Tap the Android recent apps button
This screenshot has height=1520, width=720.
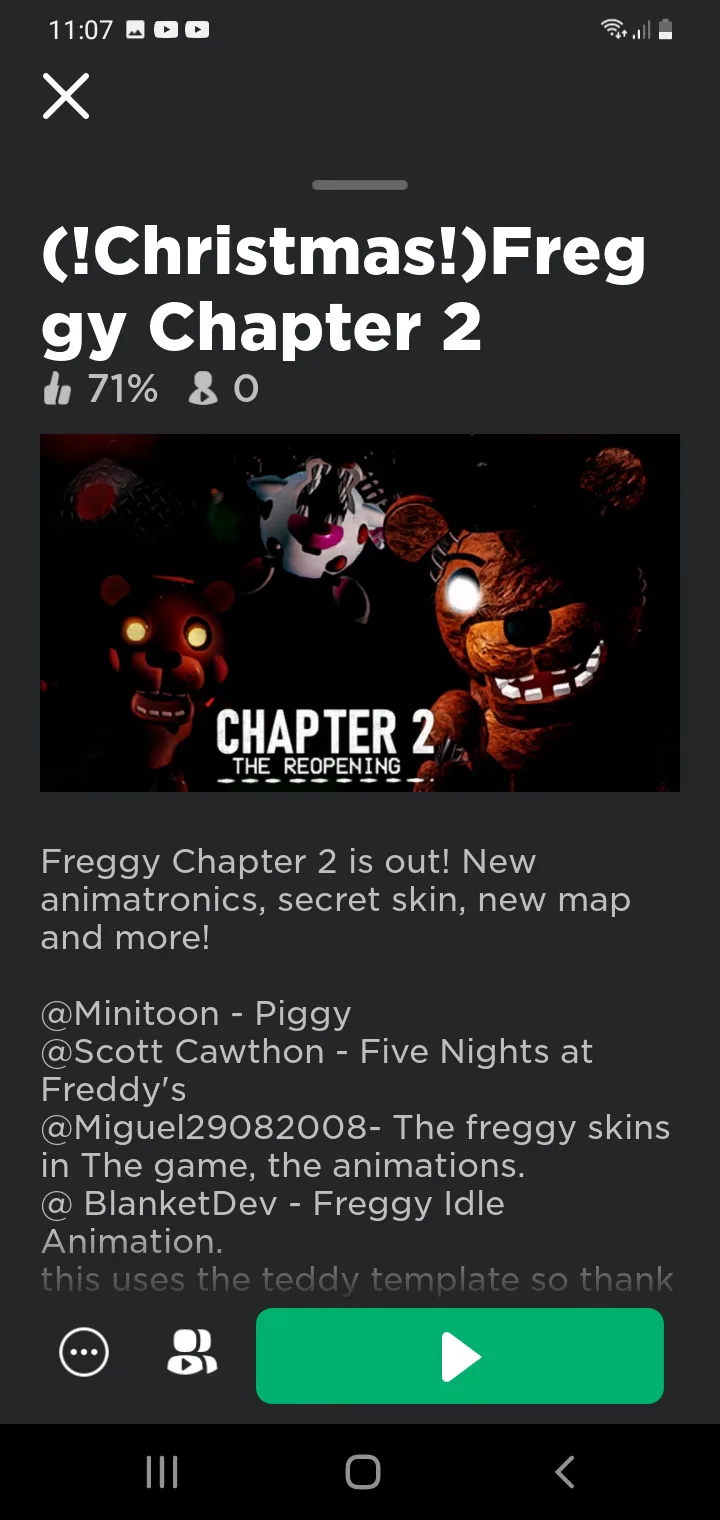[x=162, y=1472]
